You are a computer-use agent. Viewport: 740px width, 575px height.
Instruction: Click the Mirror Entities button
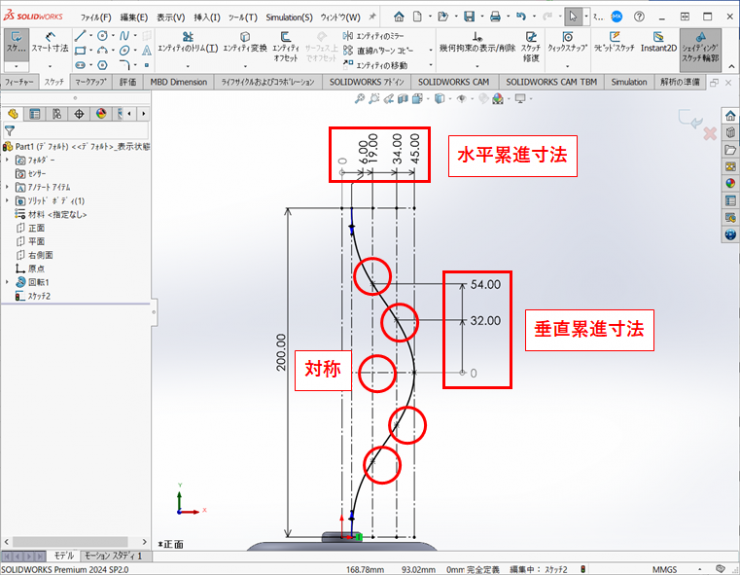[x=376, y=35]
